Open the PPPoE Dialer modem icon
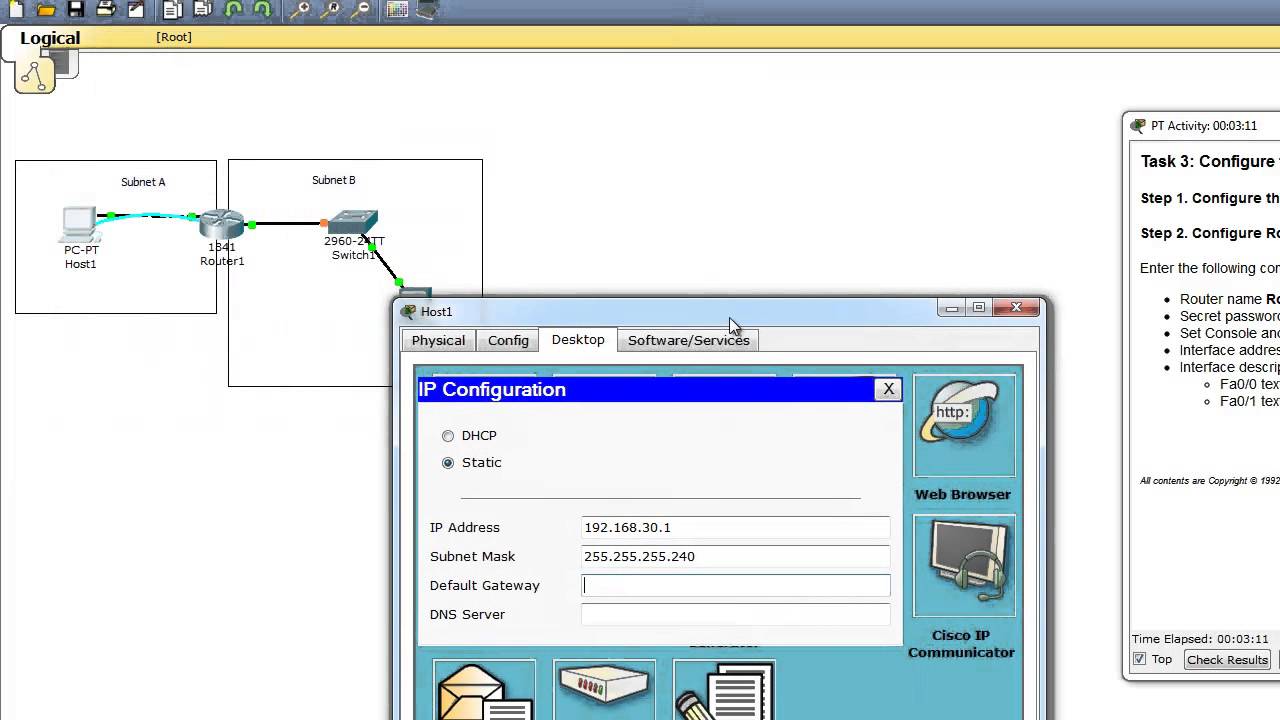The height and width of the screenshot is (720, 1280). 604,690
